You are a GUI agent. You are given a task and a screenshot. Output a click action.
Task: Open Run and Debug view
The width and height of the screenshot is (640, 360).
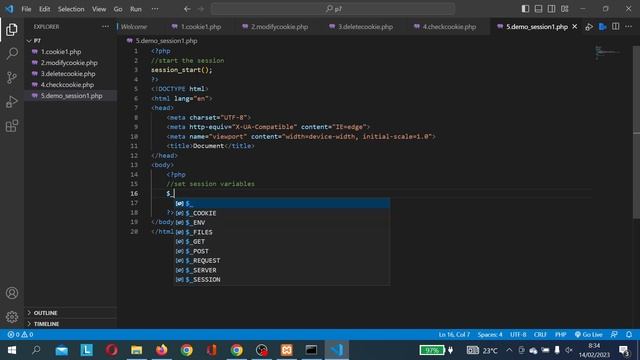click(12, 102)
